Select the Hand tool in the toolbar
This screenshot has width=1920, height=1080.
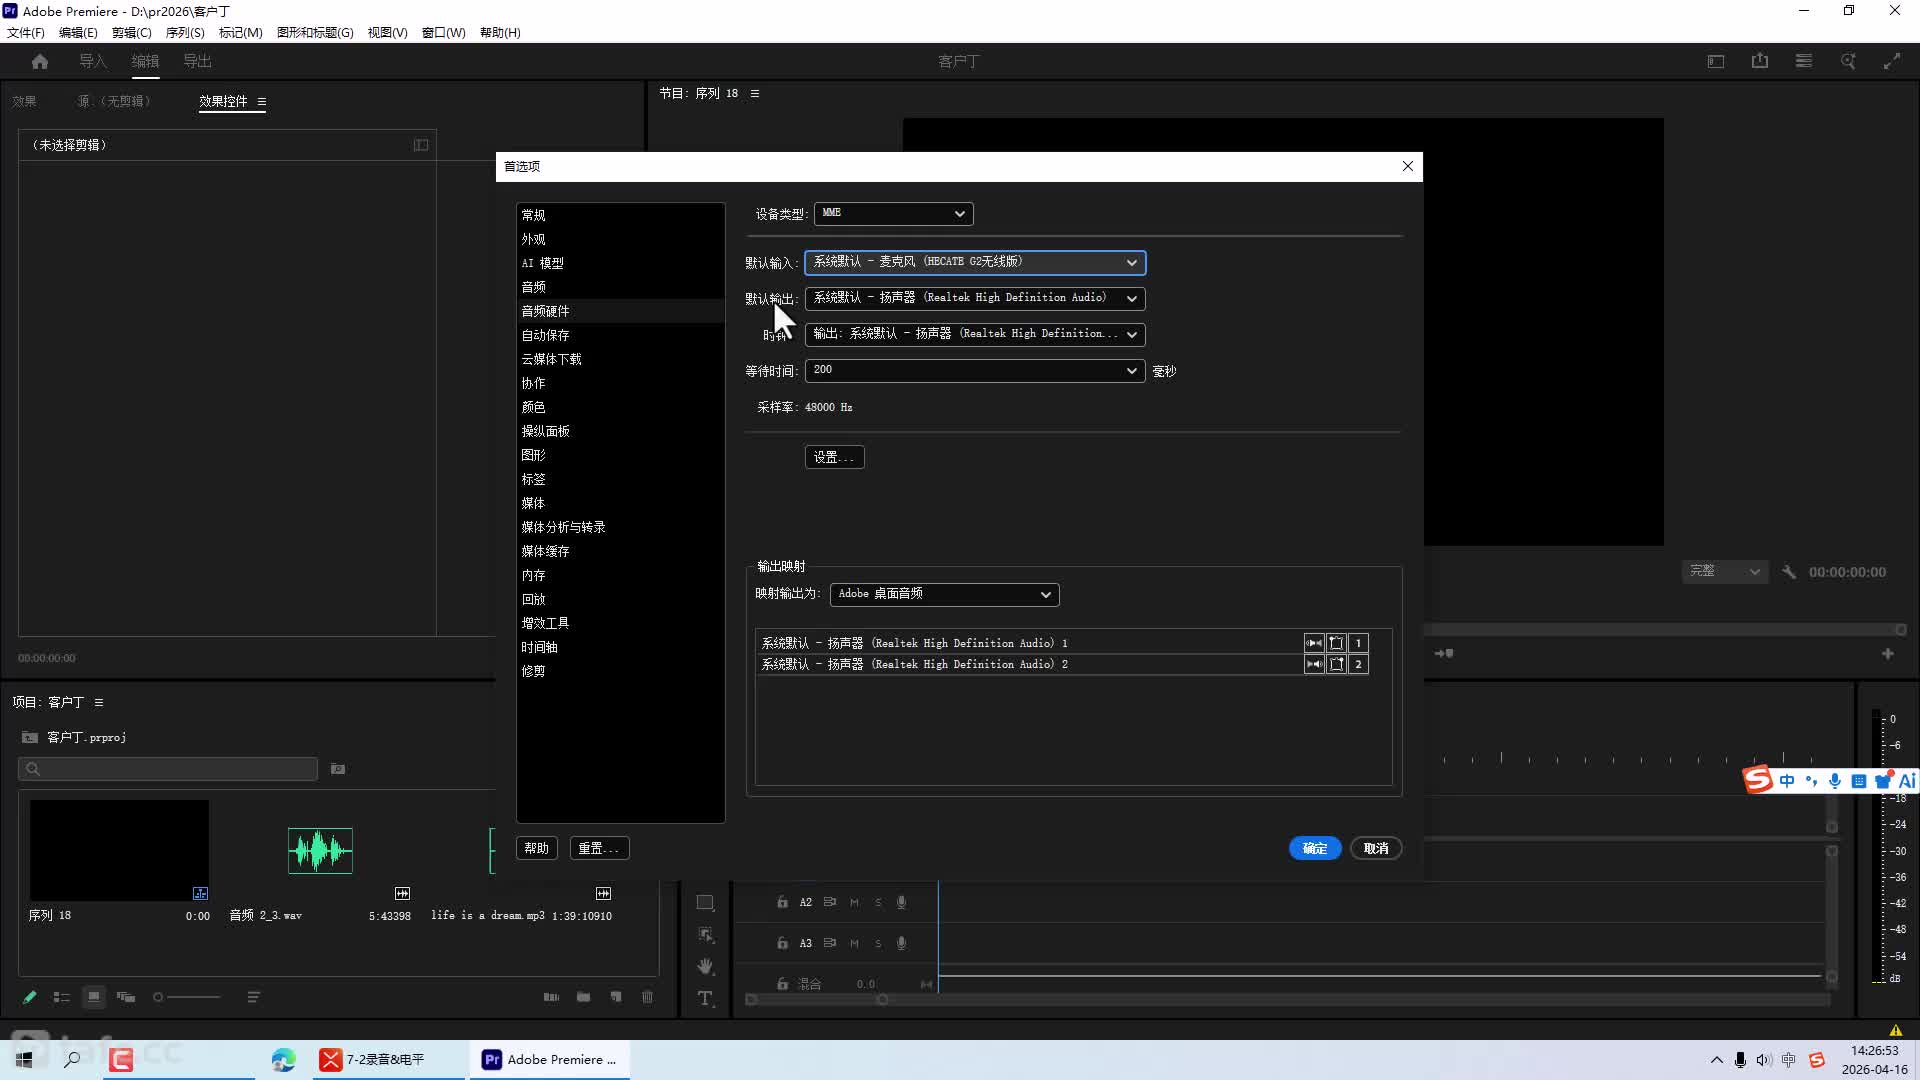point(706,966)
